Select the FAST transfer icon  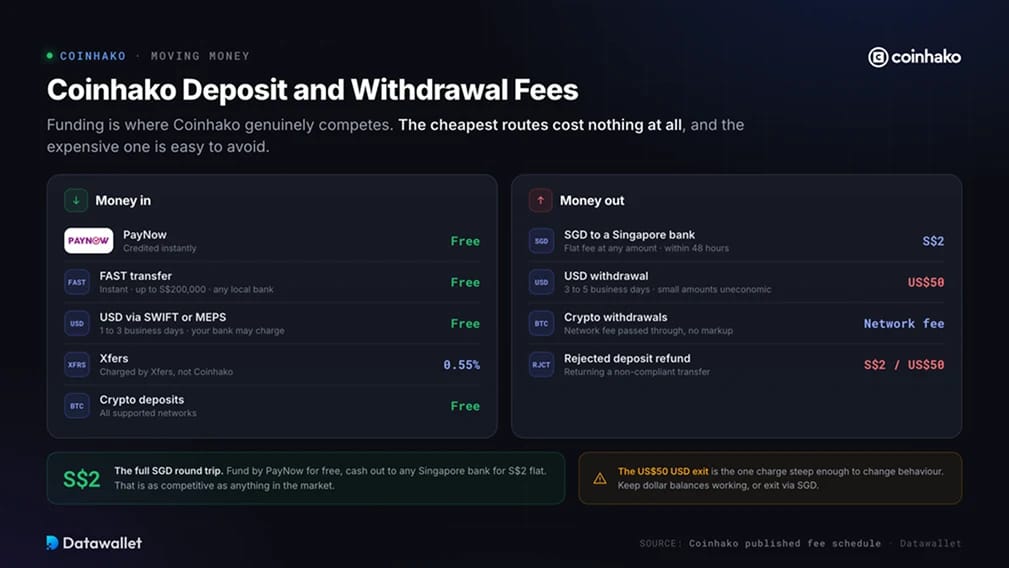pos(77,282)
